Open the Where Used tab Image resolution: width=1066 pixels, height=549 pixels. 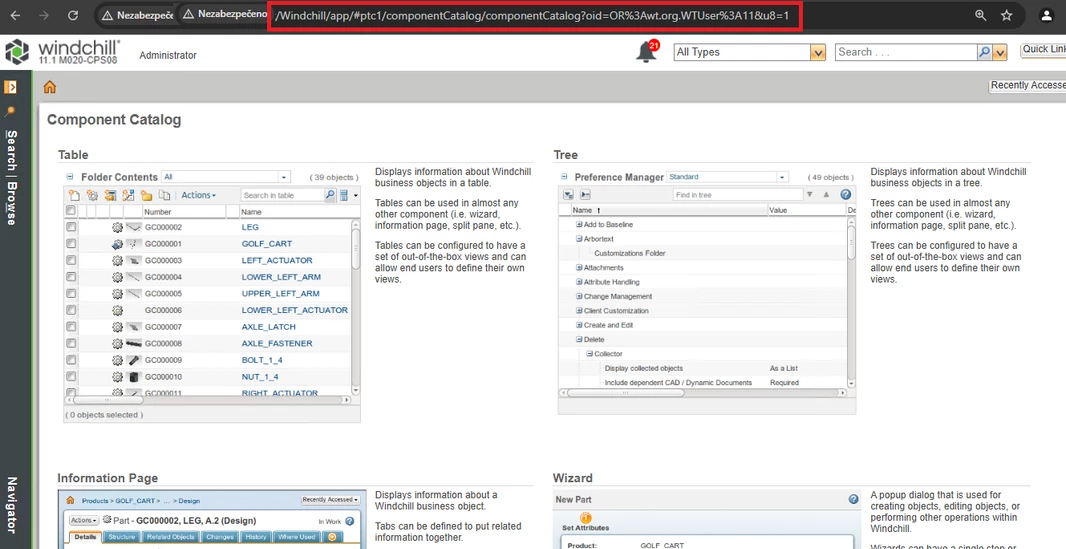[x=297, y=537]
